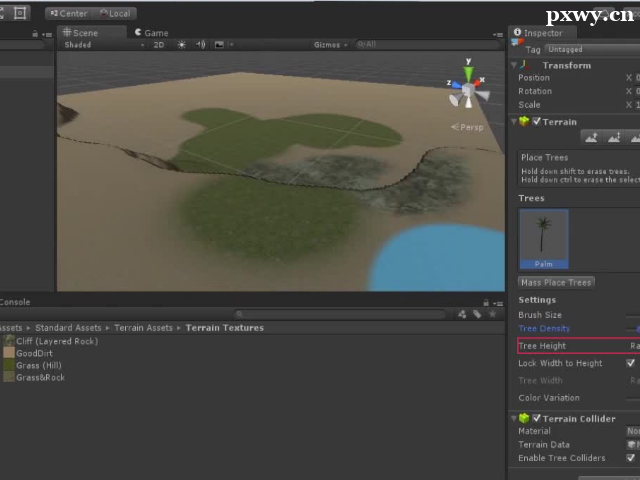
Task: Select the Paint Height terrain tool
Action: (617, 138)
